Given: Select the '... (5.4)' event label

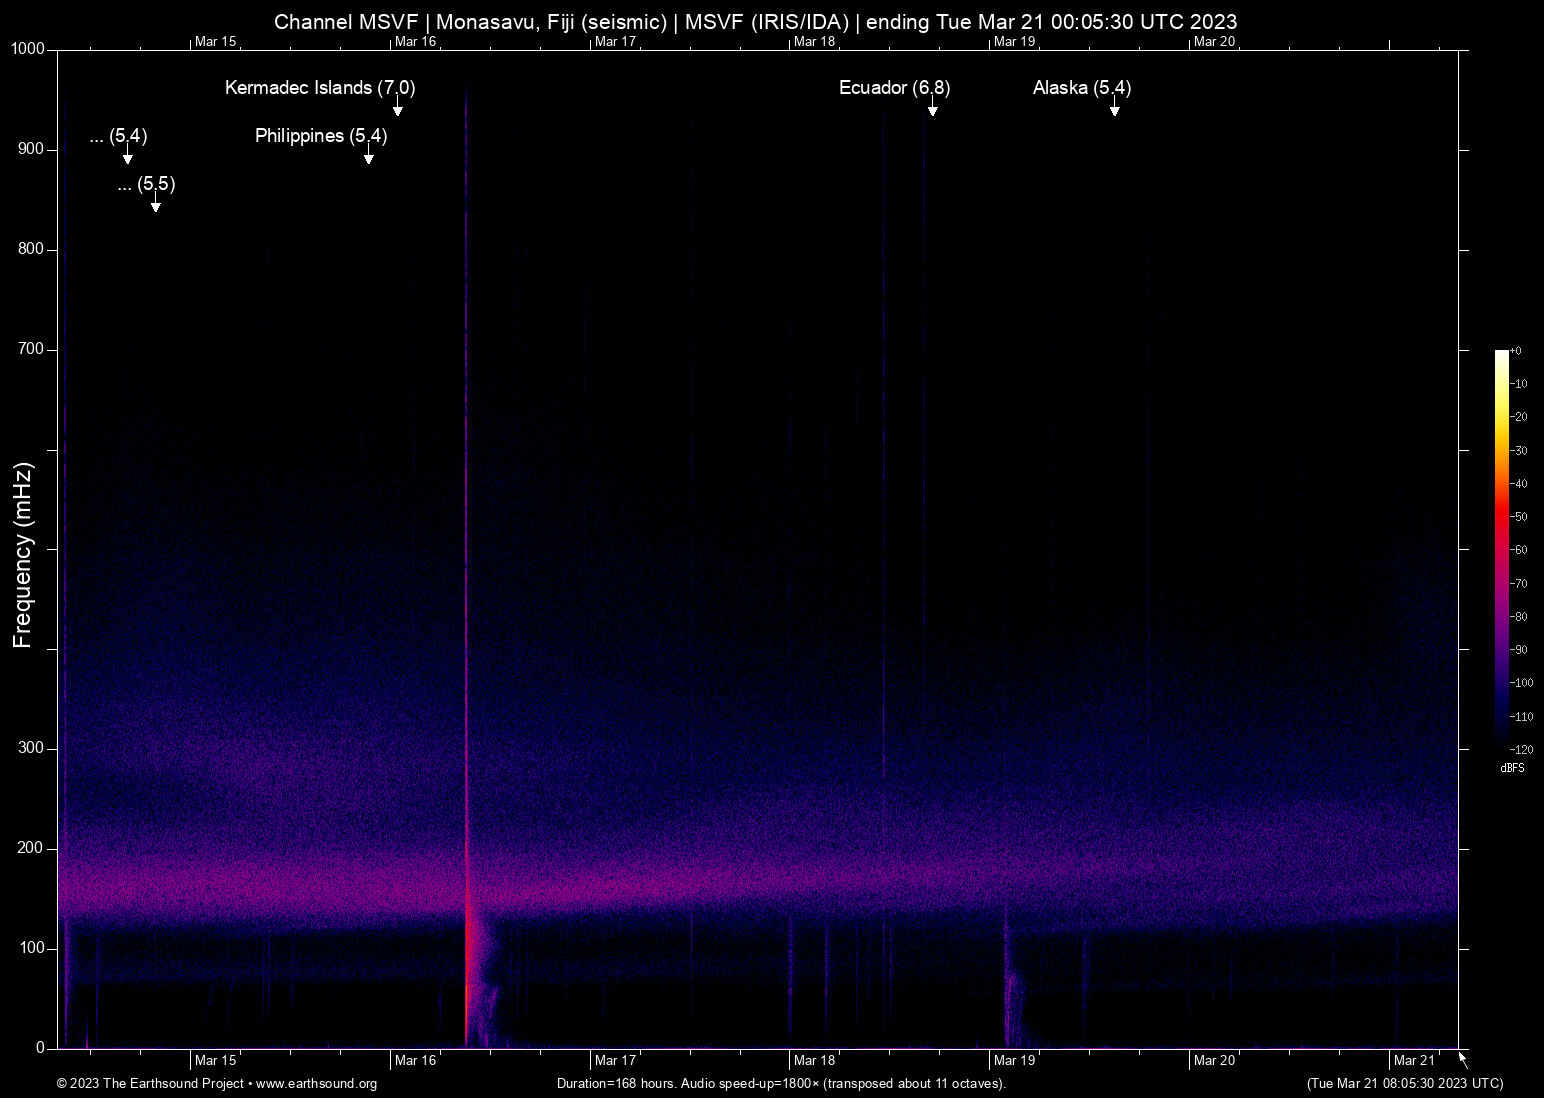Looking at the screenshot, I should tap(118, 136).
